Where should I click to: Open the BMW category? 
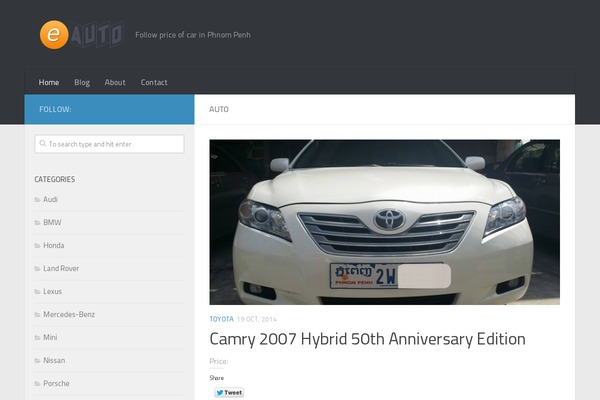[52, 222]
